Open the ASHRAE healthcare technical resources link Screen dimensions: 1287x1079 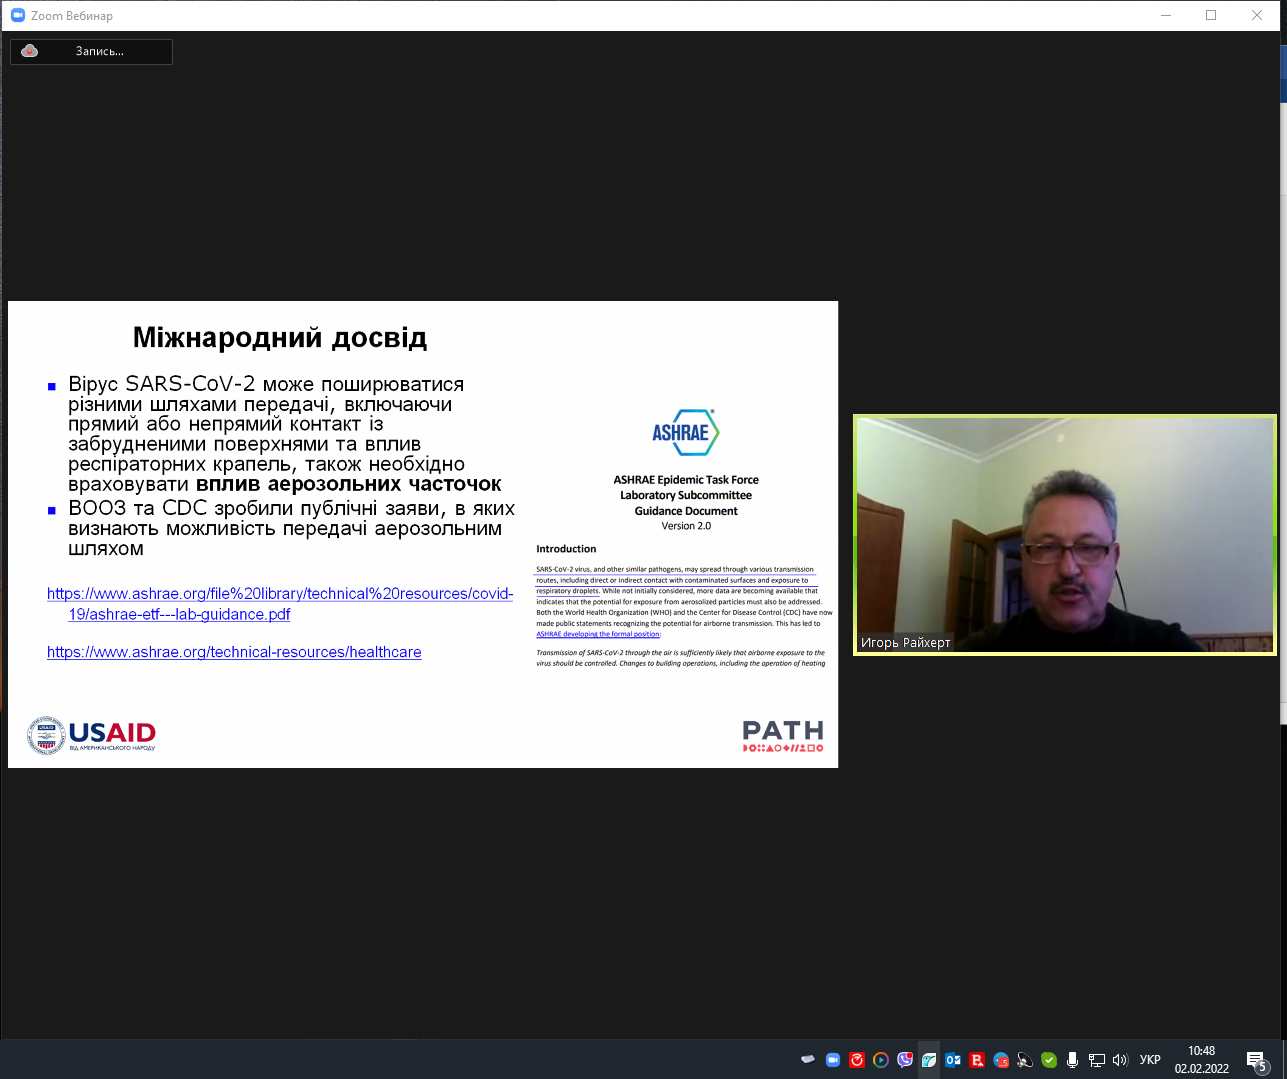coord(234,652)
